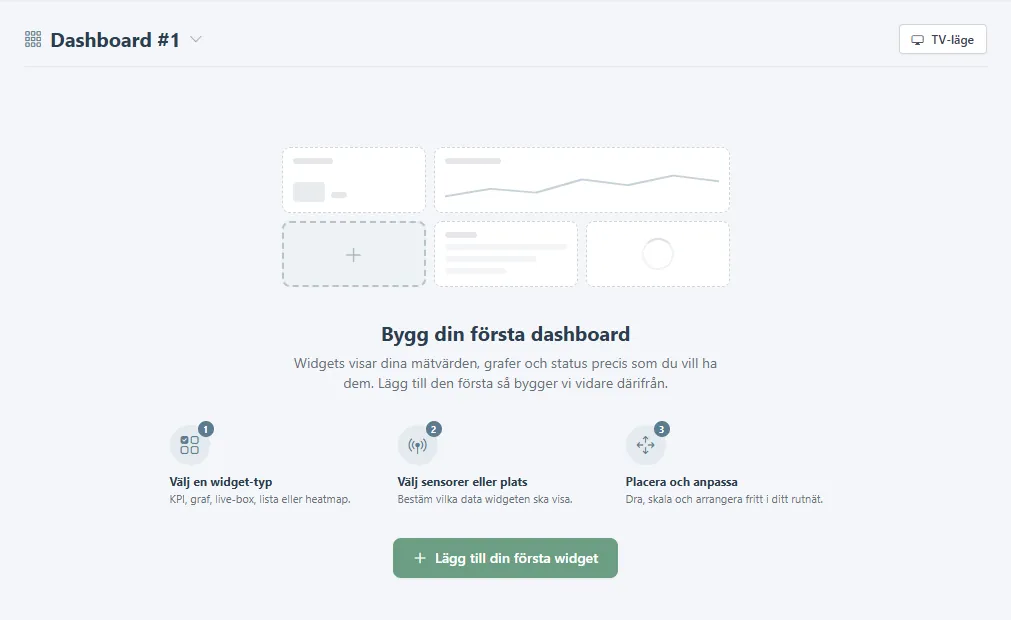Image resolution: width=1011 pixels, height=620 pixels.
Task: Click the Dashboard #1 title
Action: pos(115,40)
